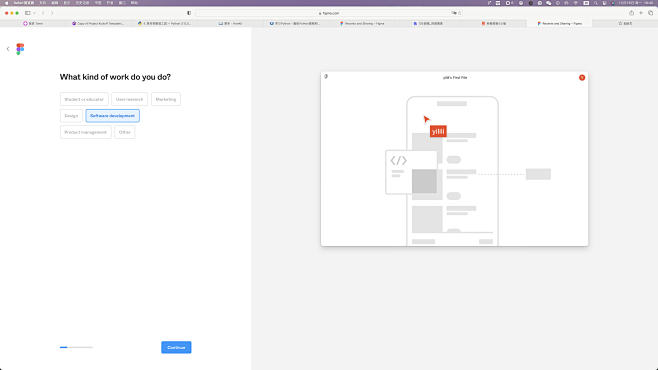The width and height of the screenshot is (658, 370).
Task: Open a new tab with plus icon
Action: [641, 13]
